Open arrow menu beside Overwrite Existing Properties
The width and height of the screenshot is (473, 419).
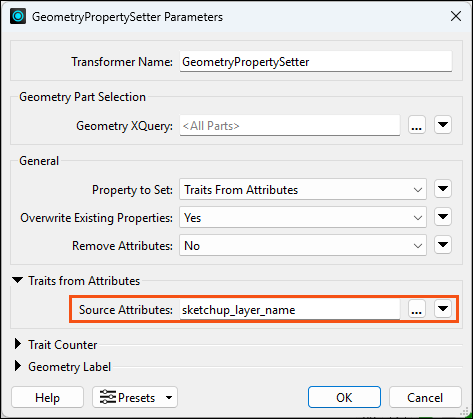pyautogui.click(x=443, y=217)
